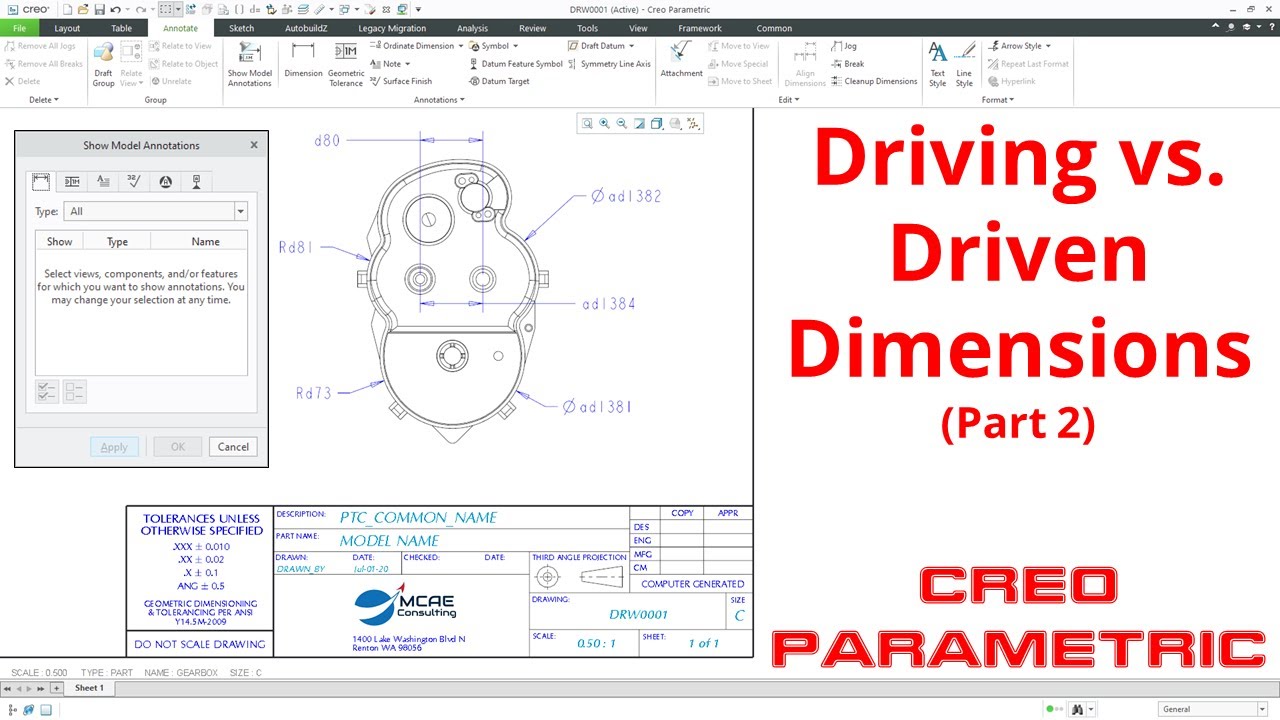Image resolution: width=1280 pixels, height=720 pixels.
Task: Select the Rd73 radius dimension
Action: coord(313,393)
